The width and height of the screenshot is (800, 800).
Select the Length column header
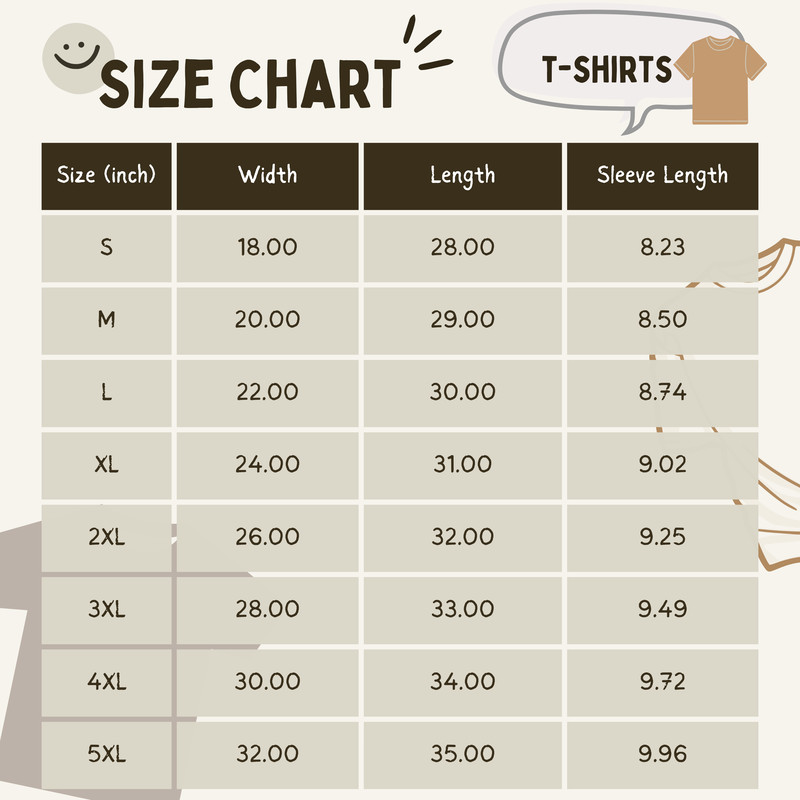[x=462, y=176]
